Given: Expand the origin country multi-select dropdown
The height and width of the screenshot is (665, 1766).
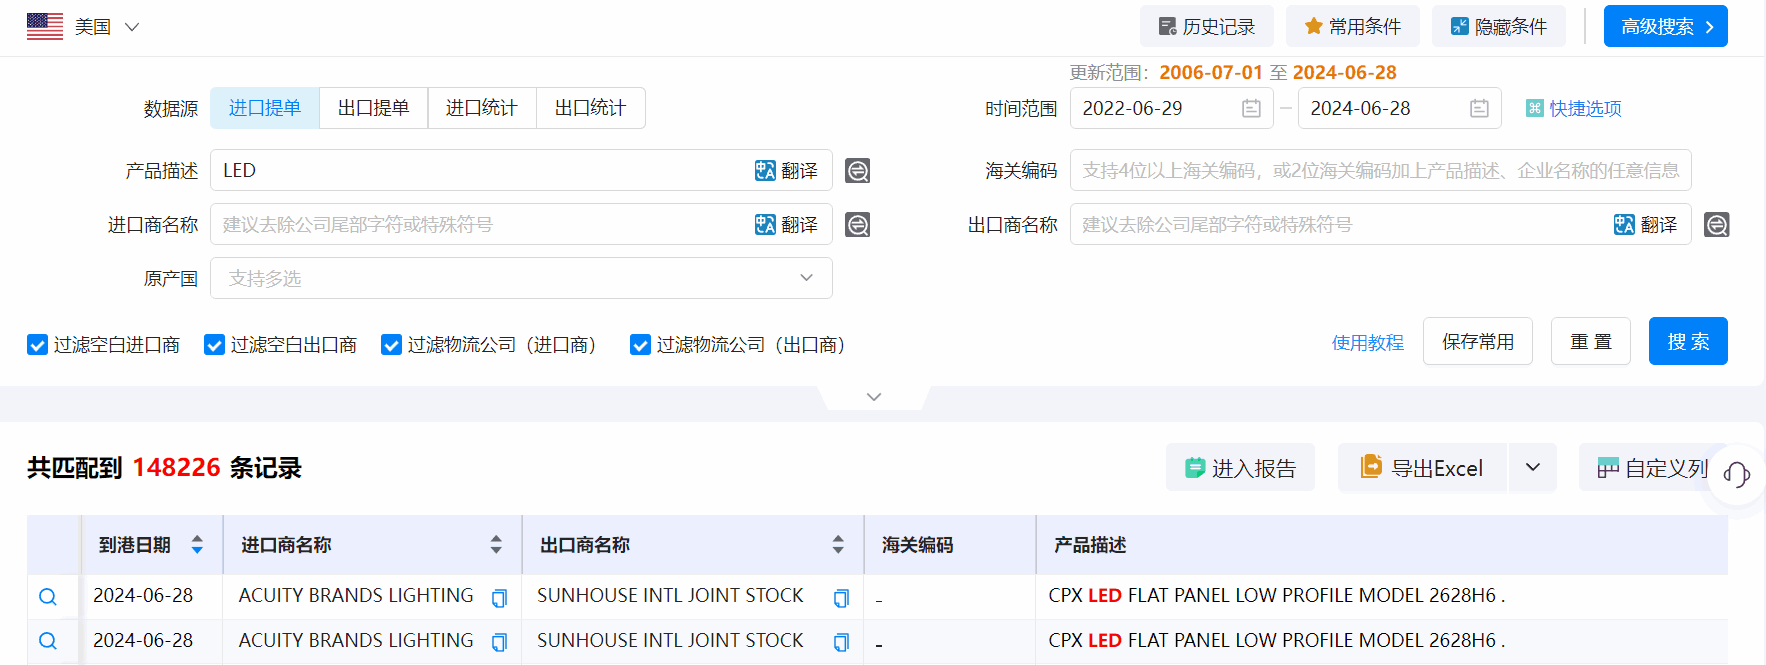Looking at the screenshot, I should (x=806, y=278).
